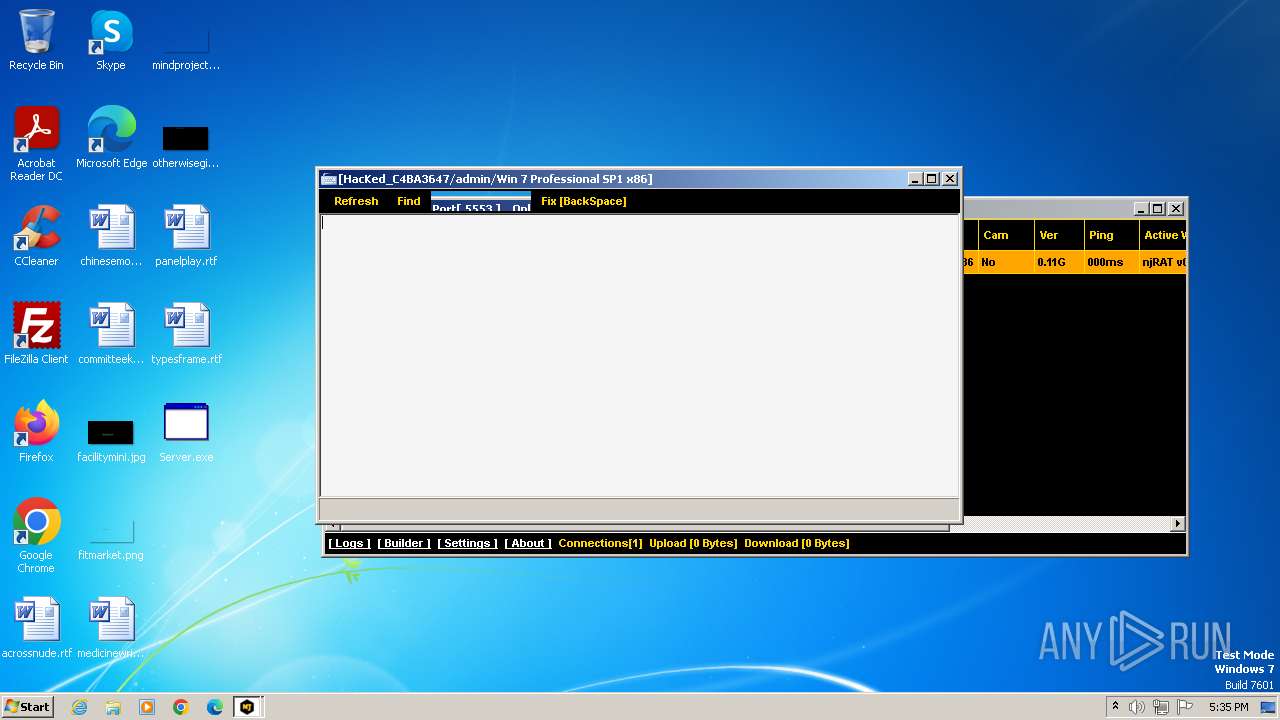The image size is (1280, 720).
Task: Click Find in the keylogger menu
Action: coord(409,201)
